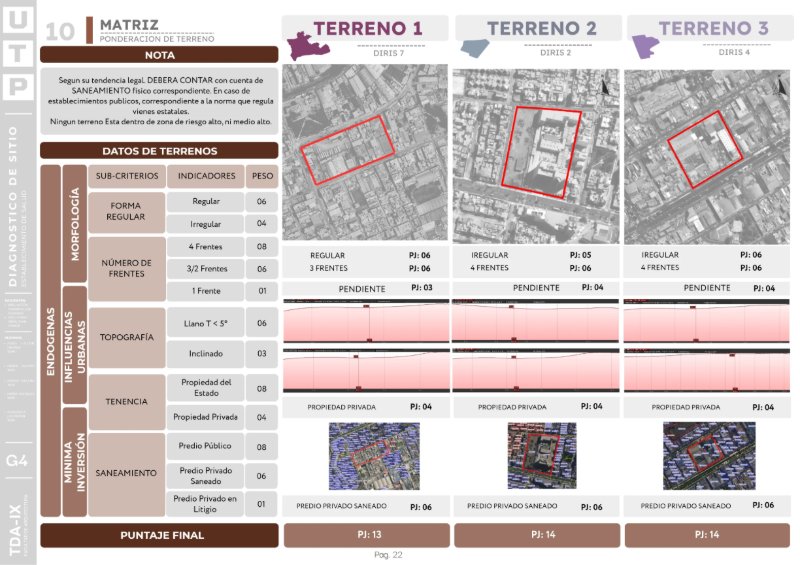Screen dimensions: 800x565
Task: Click the PUNTAJE FINAL bar
Action: pos(159,535)
